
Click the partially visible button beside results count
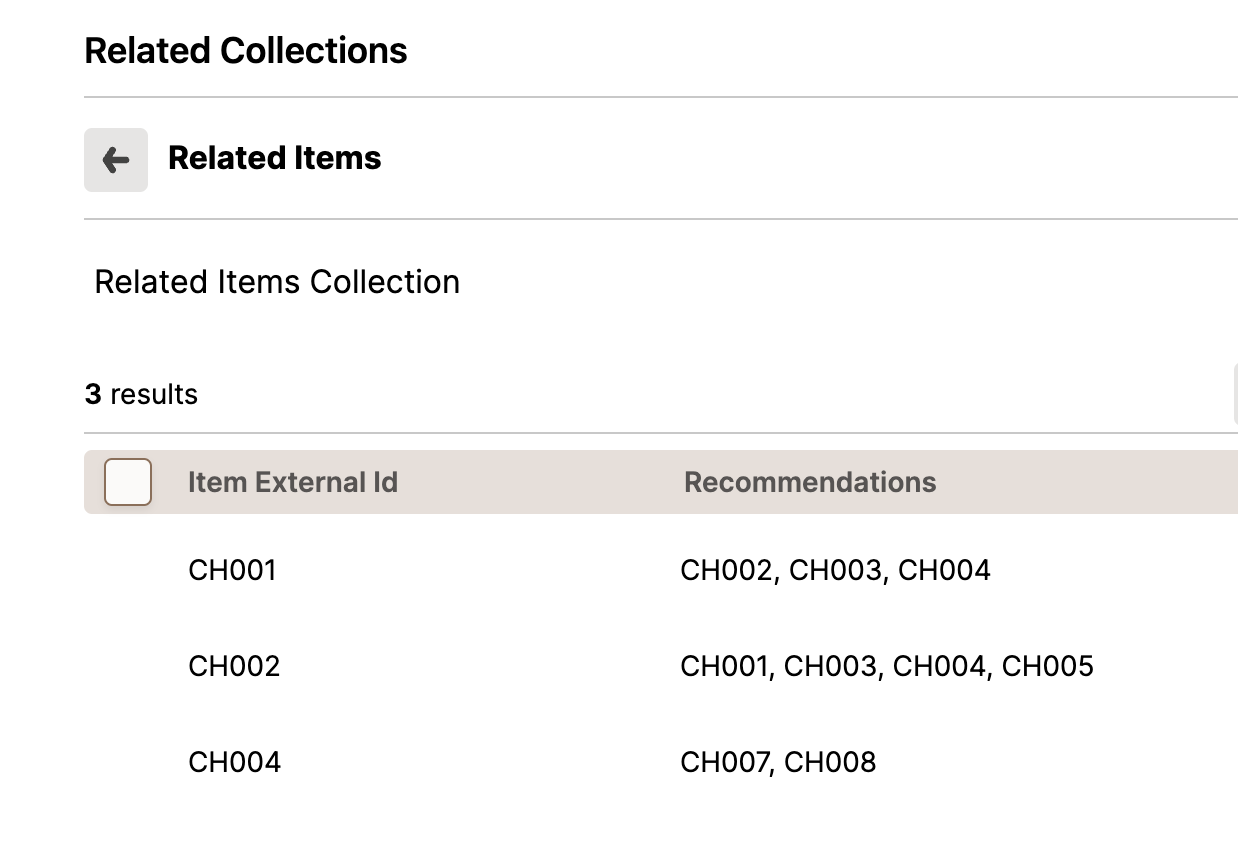[1235, 394]
